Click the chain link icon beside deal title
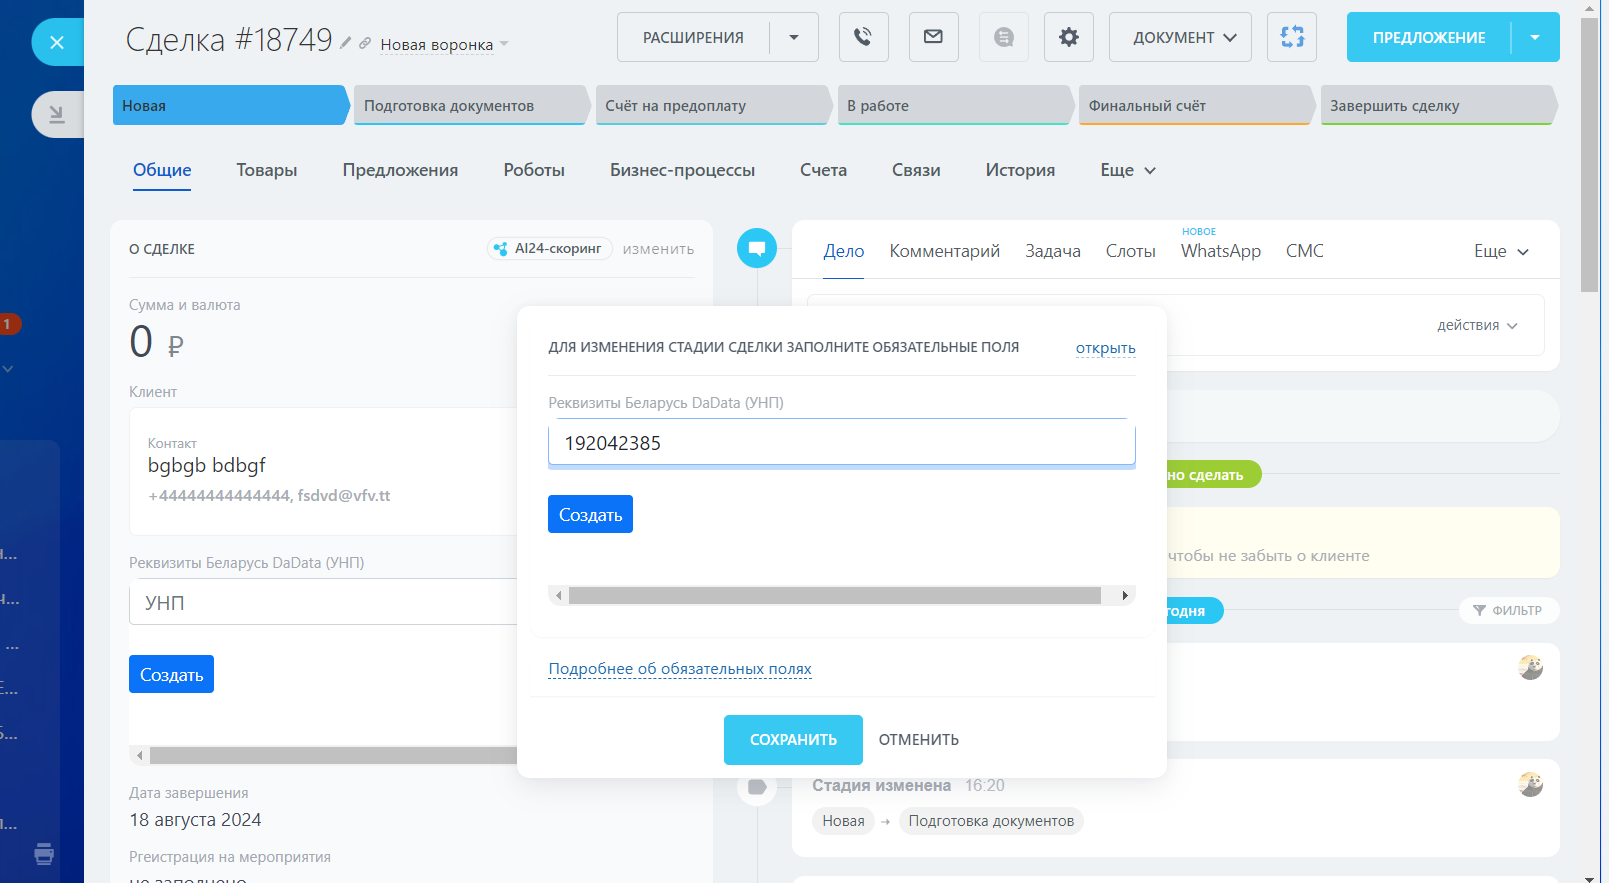The image size is (1609, 883). (x=365, y=43)
